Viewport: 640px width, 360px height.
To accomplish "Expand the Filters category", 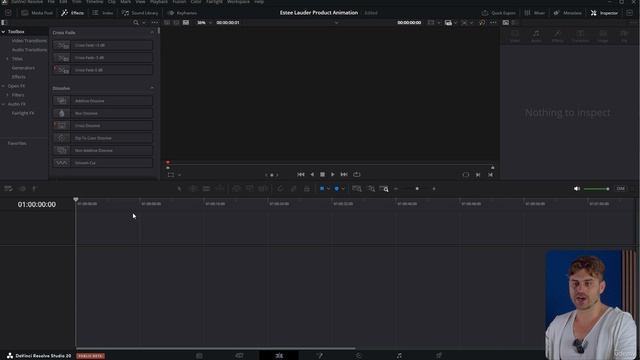I will (x=7, y=95).
